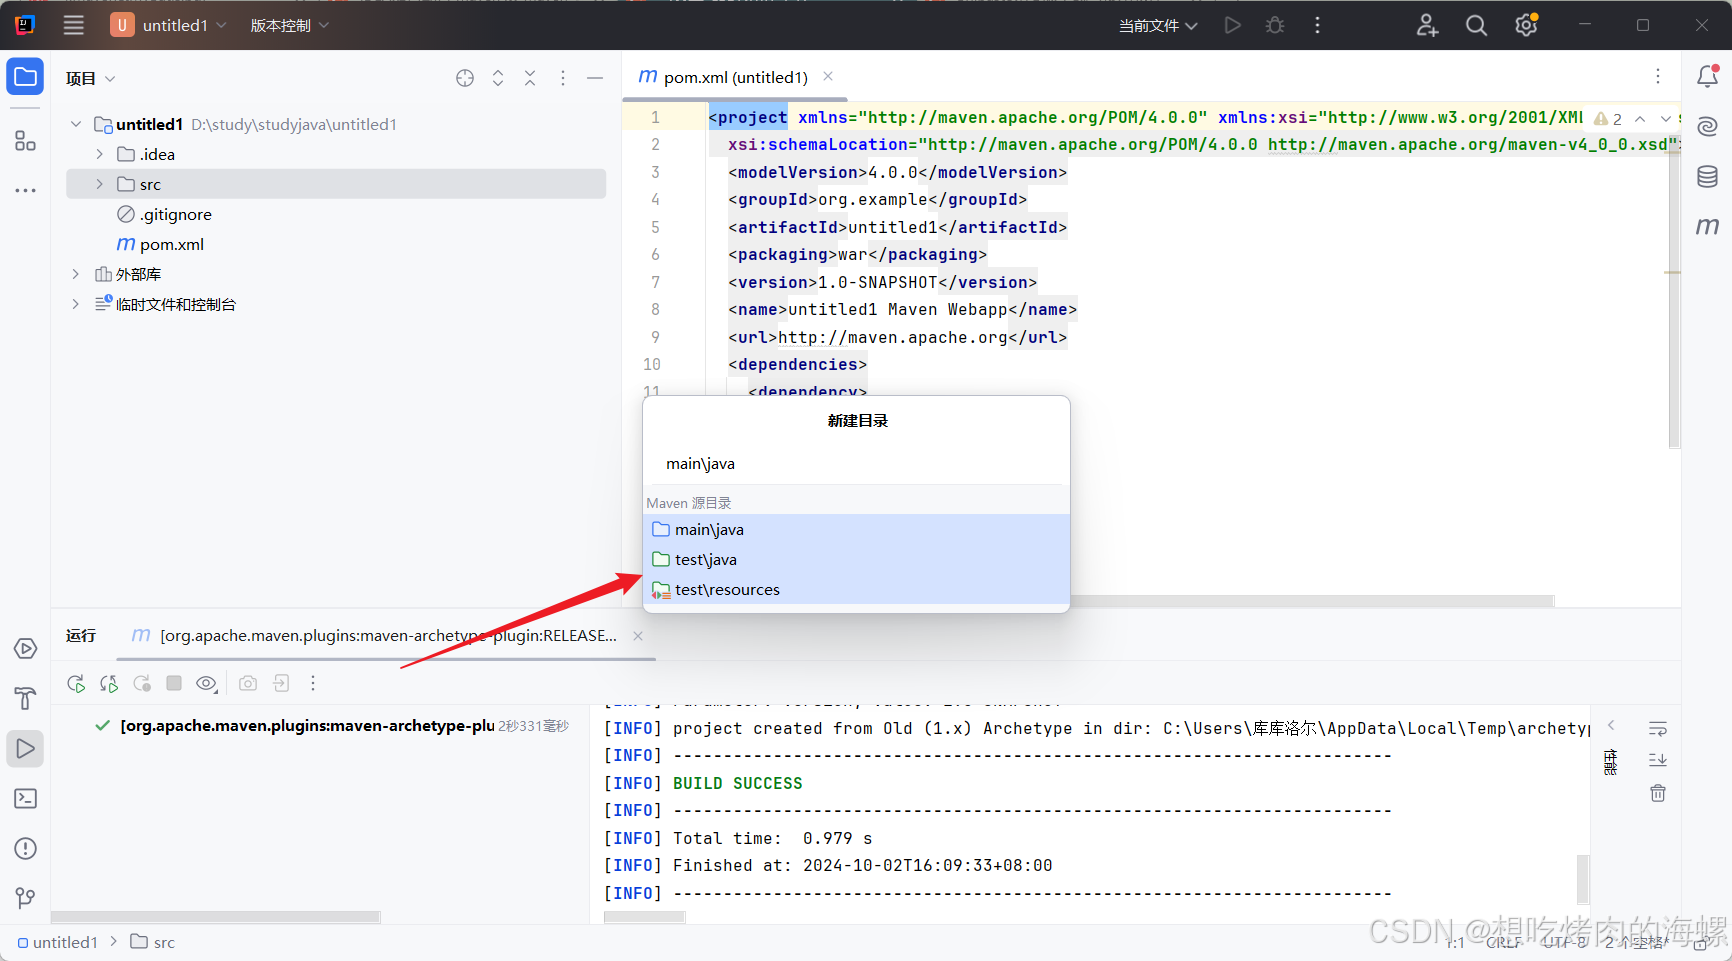This screenshot has height=961, width=1732.
Task: Choose main\java from Maven source directories
Action: tap(856, 529)
